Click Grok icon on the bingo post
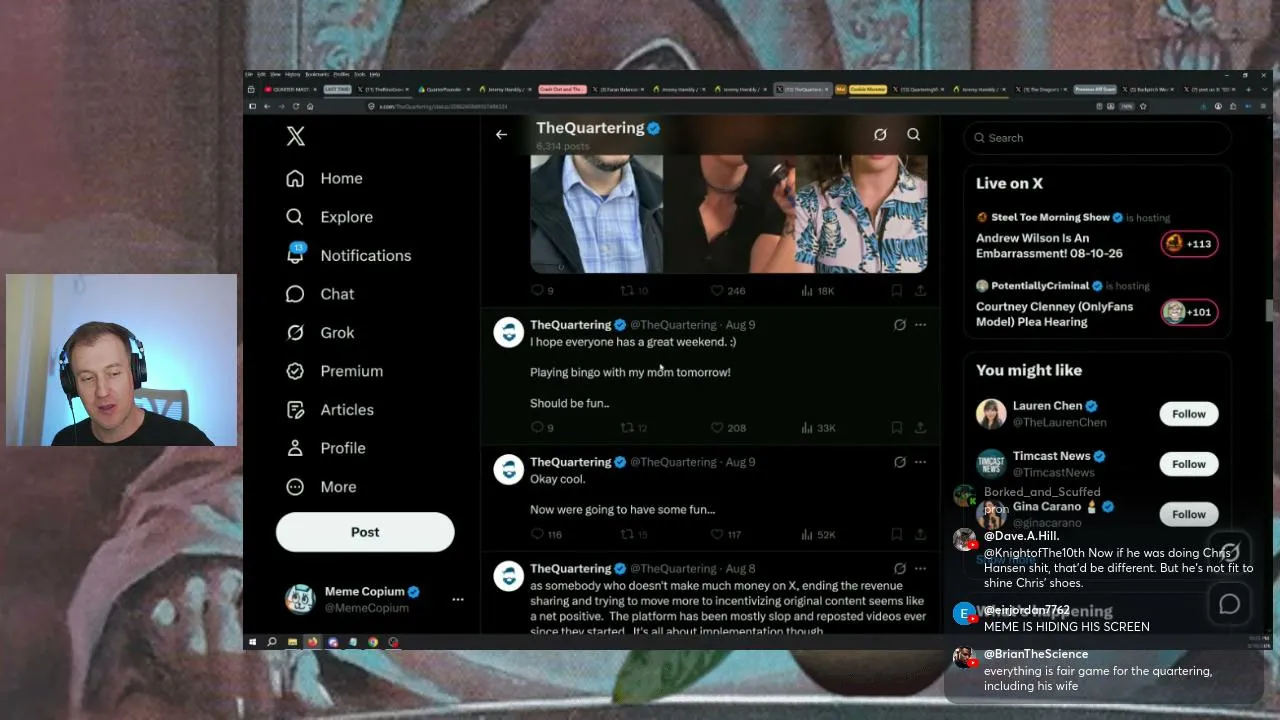1280x720 pixels. click(x=900, y=325)
